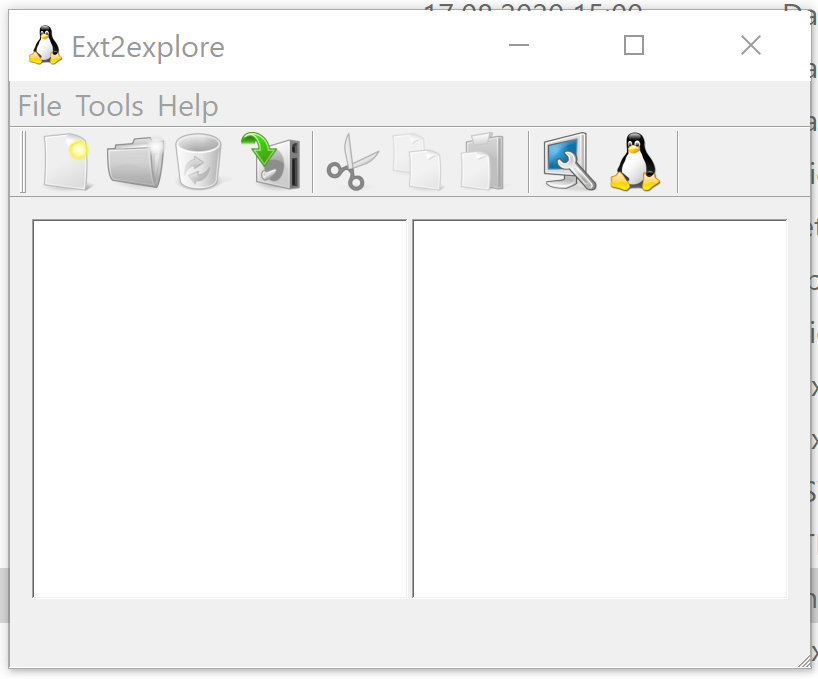Click inside the empty right file pane
Viewport: 818px width, 679px height.
click(x=599, y=408)
